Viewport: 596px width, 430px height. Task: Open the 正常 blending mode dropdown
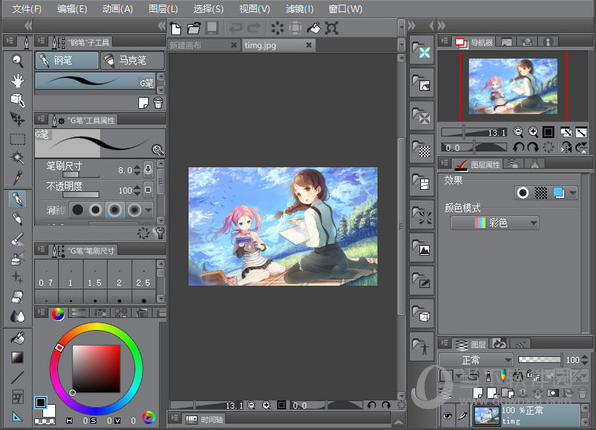(476, 360)
